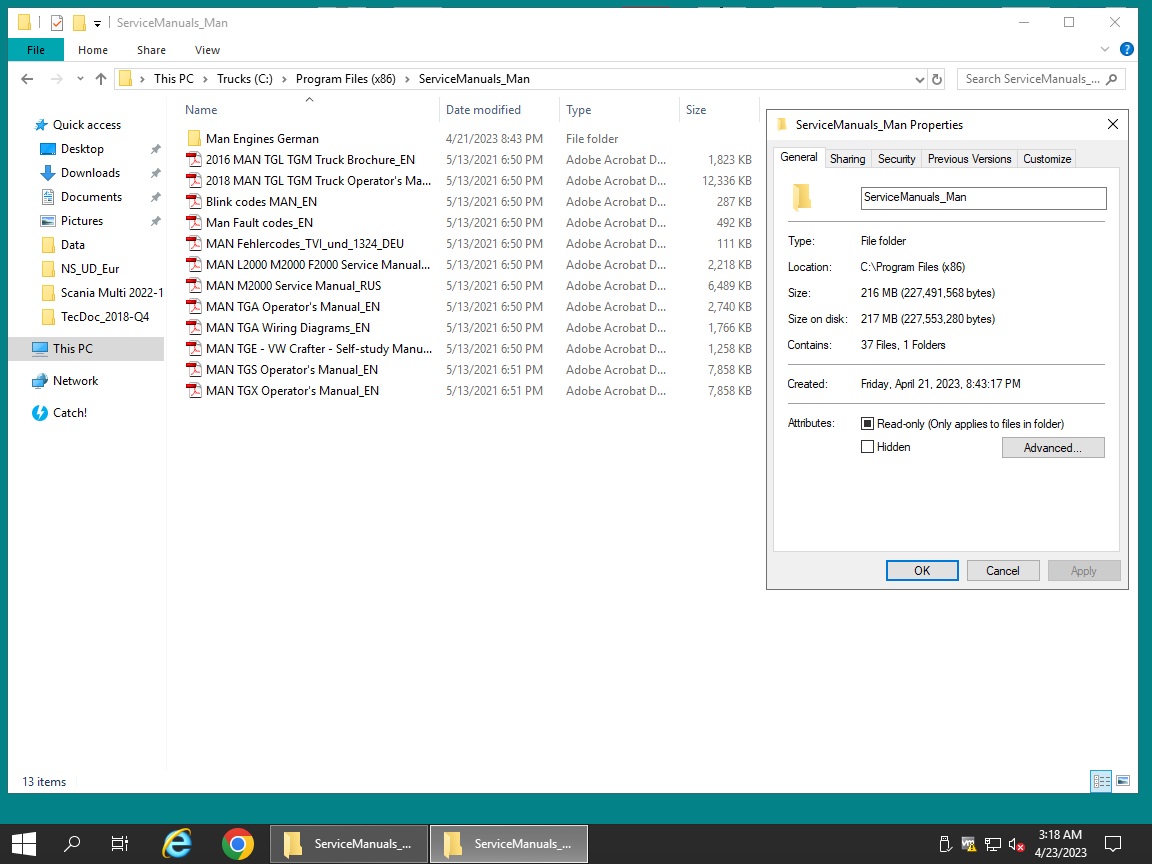Sort by Size column header

coord(719,109)
